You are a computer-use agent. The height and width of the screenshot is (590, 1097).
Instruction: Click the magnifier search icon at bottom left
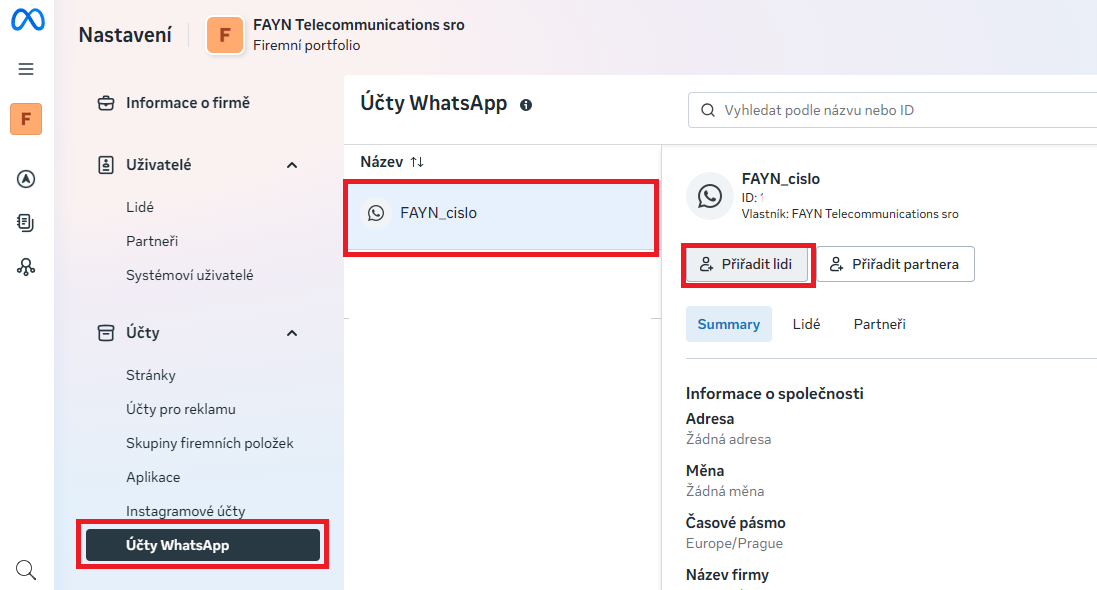click(x=27, y=570)
